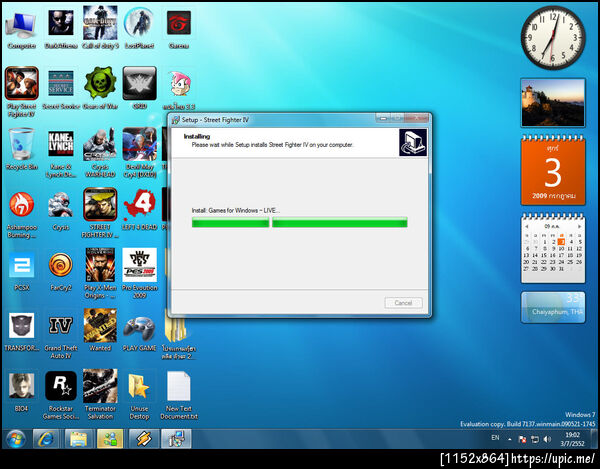Click the lighthouse slideshow gadget
This screenshot has height=469, width=600.
tap(553, 103)
